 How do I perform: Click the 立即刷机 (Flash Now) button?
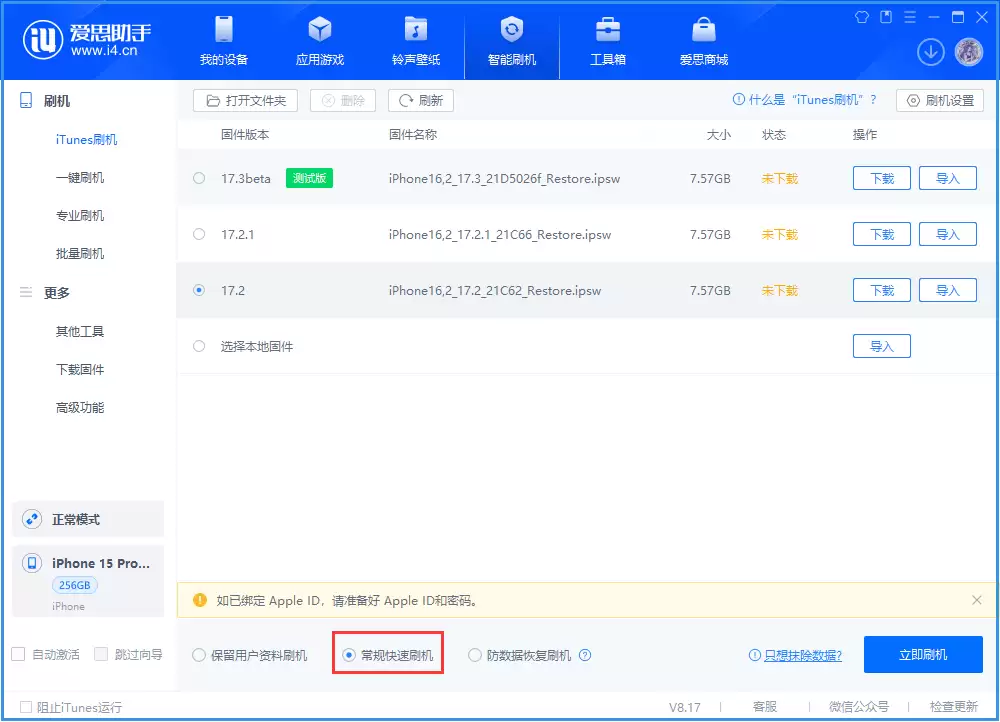pyautogui.click(x=923, y=654)
